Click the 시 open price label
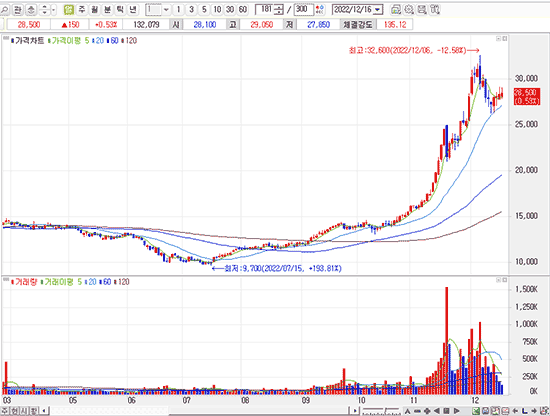The image size is (550, 416). click(176, 25)
